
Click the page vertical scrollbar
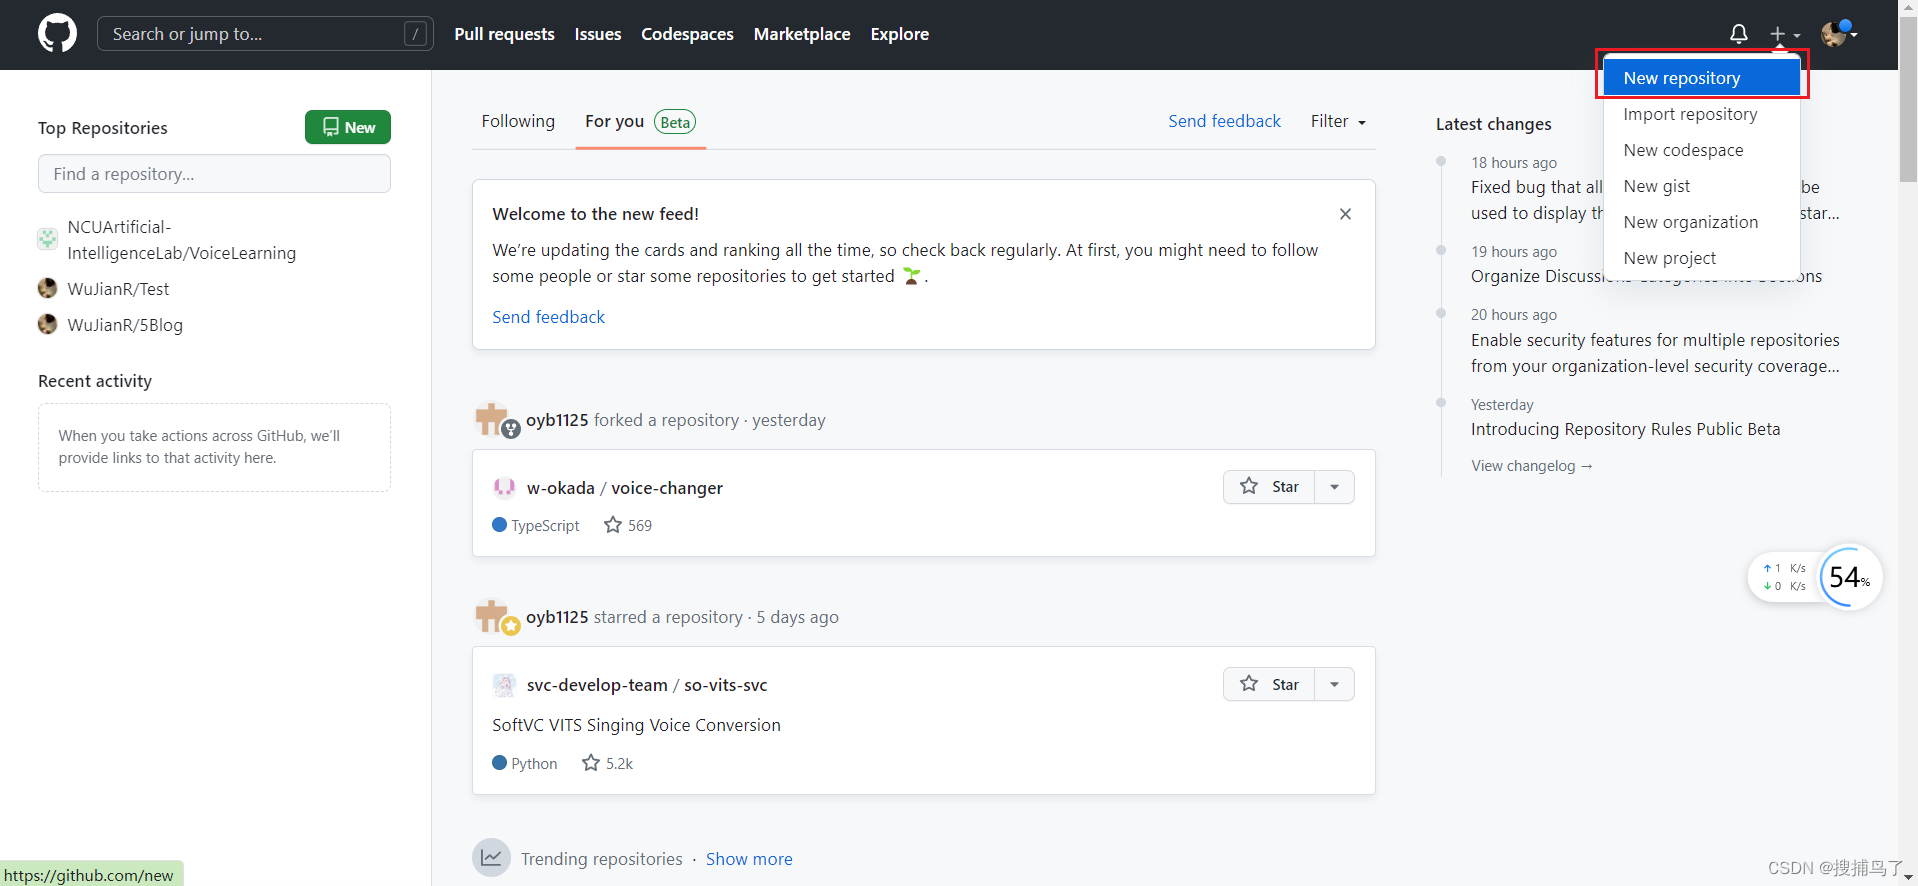(x=1908, y=100)
